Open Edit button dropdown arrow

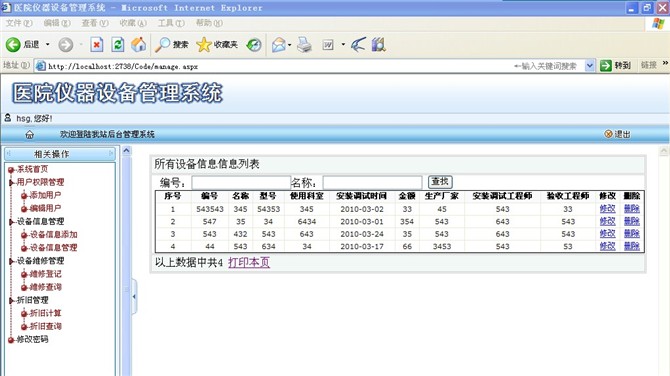(x=343, y=44)
